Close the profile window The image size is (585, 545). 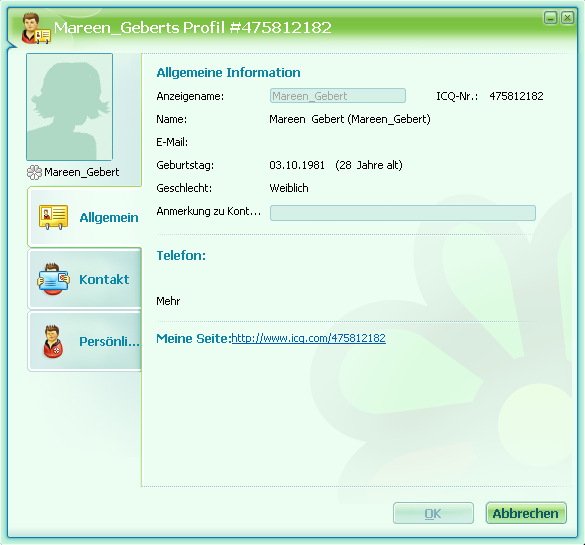pos(567,17)
